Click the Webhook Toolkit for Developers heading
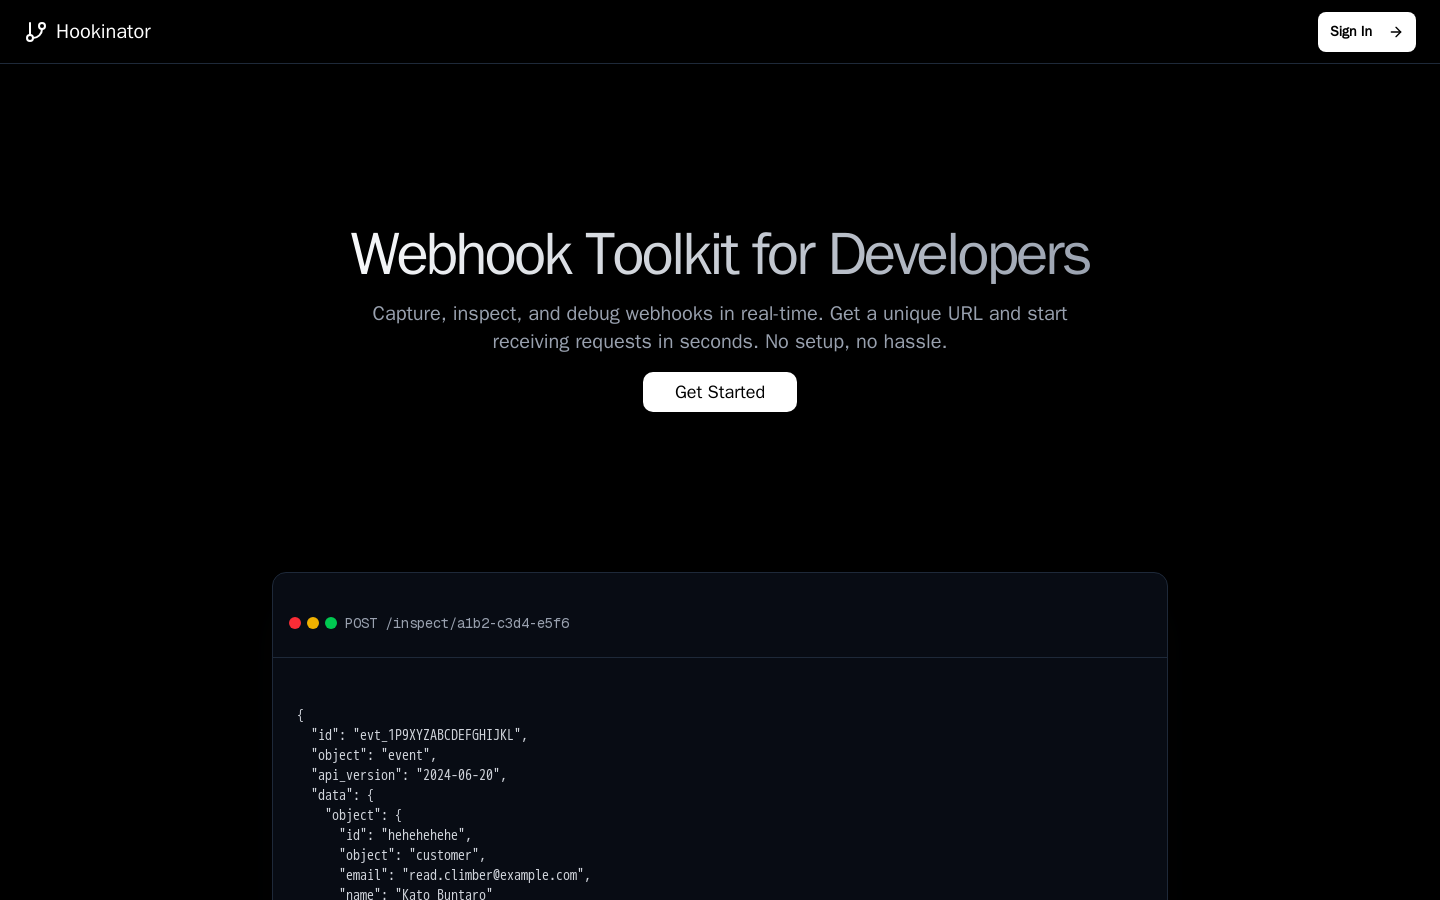Viewport: 1440px width, 900px height. [x=719, y=254]
